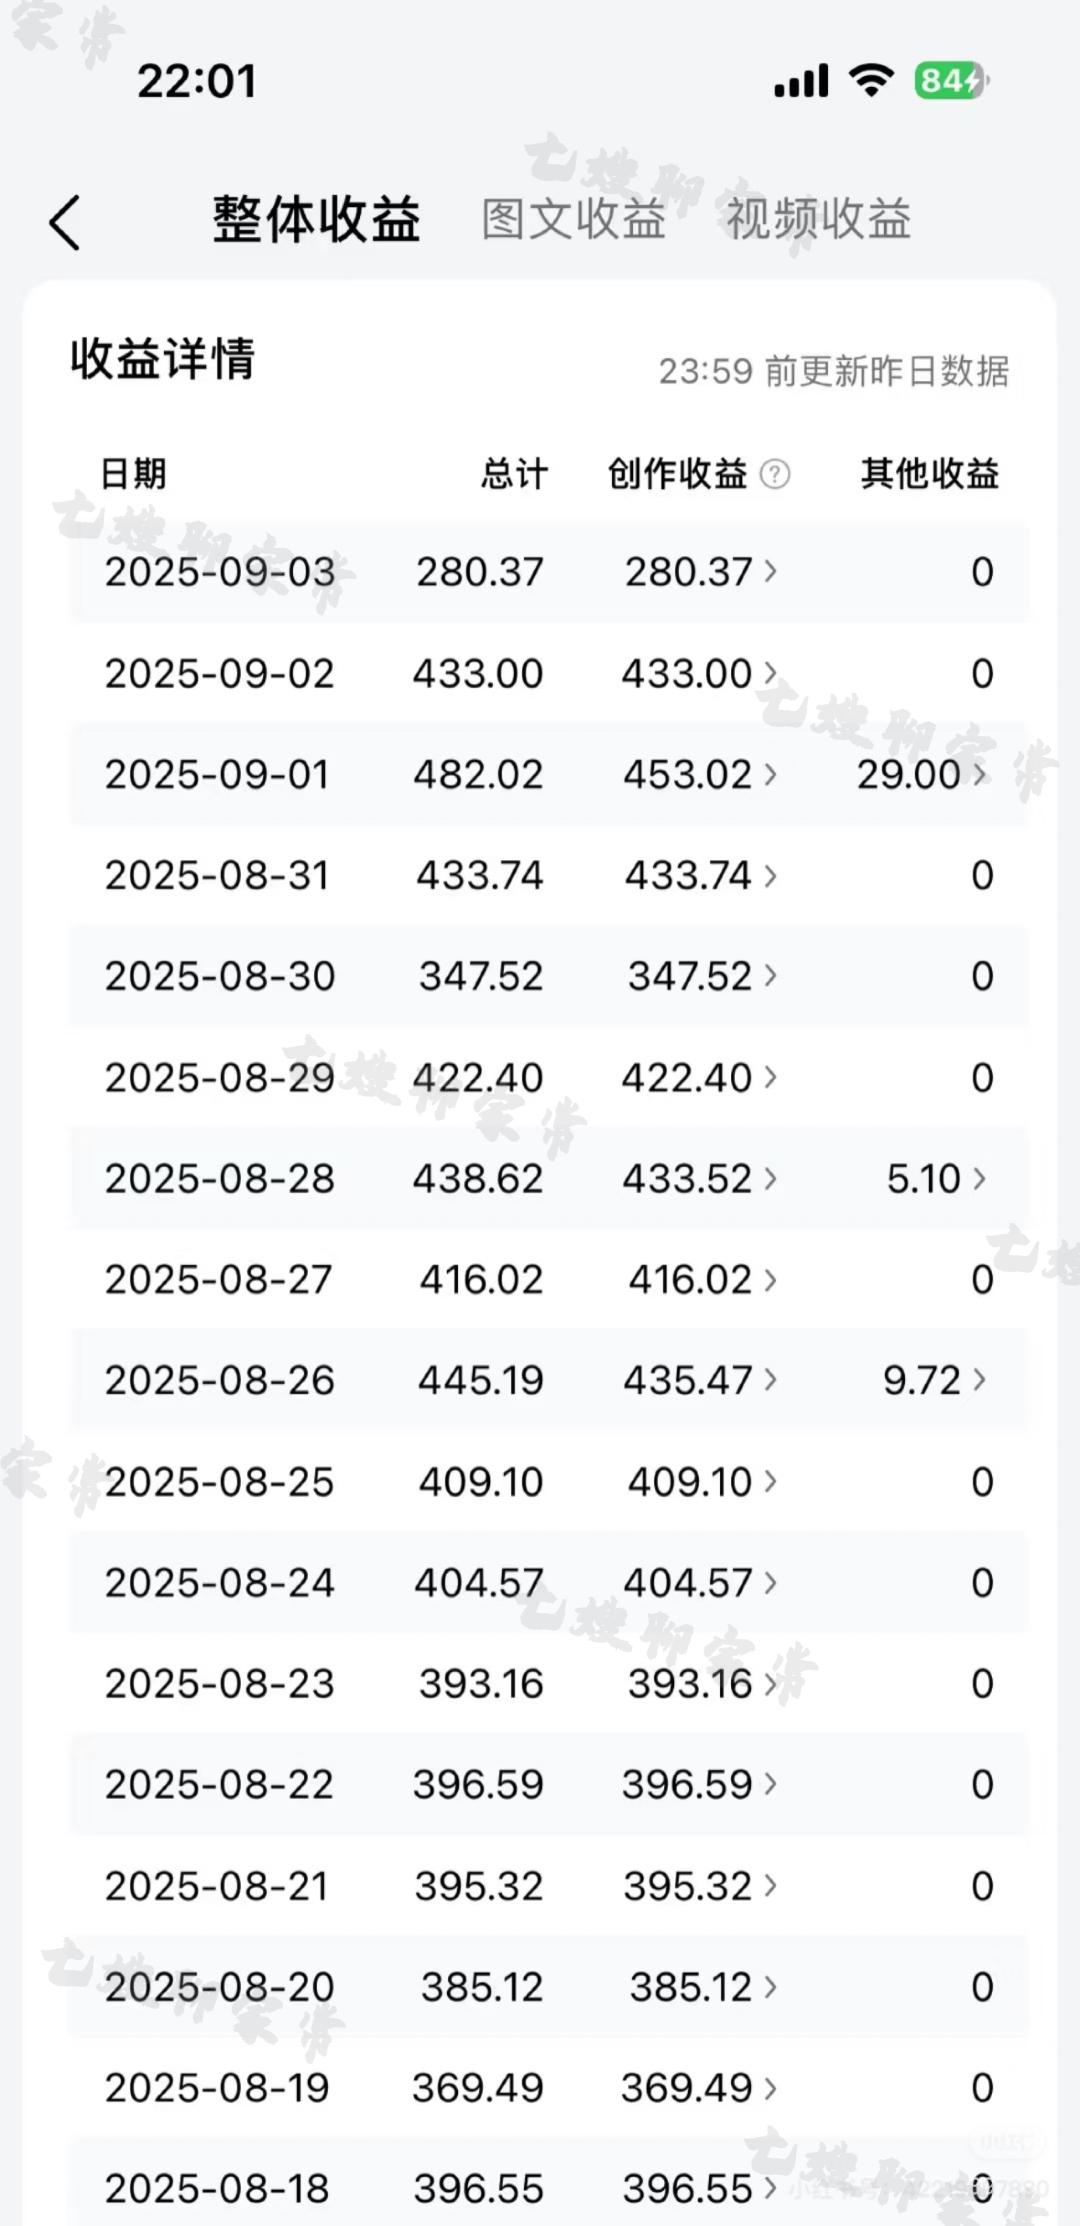Select the 整体收益 tab
This screenshot has width=1080, height=2226.
click(x=316, y=219)
